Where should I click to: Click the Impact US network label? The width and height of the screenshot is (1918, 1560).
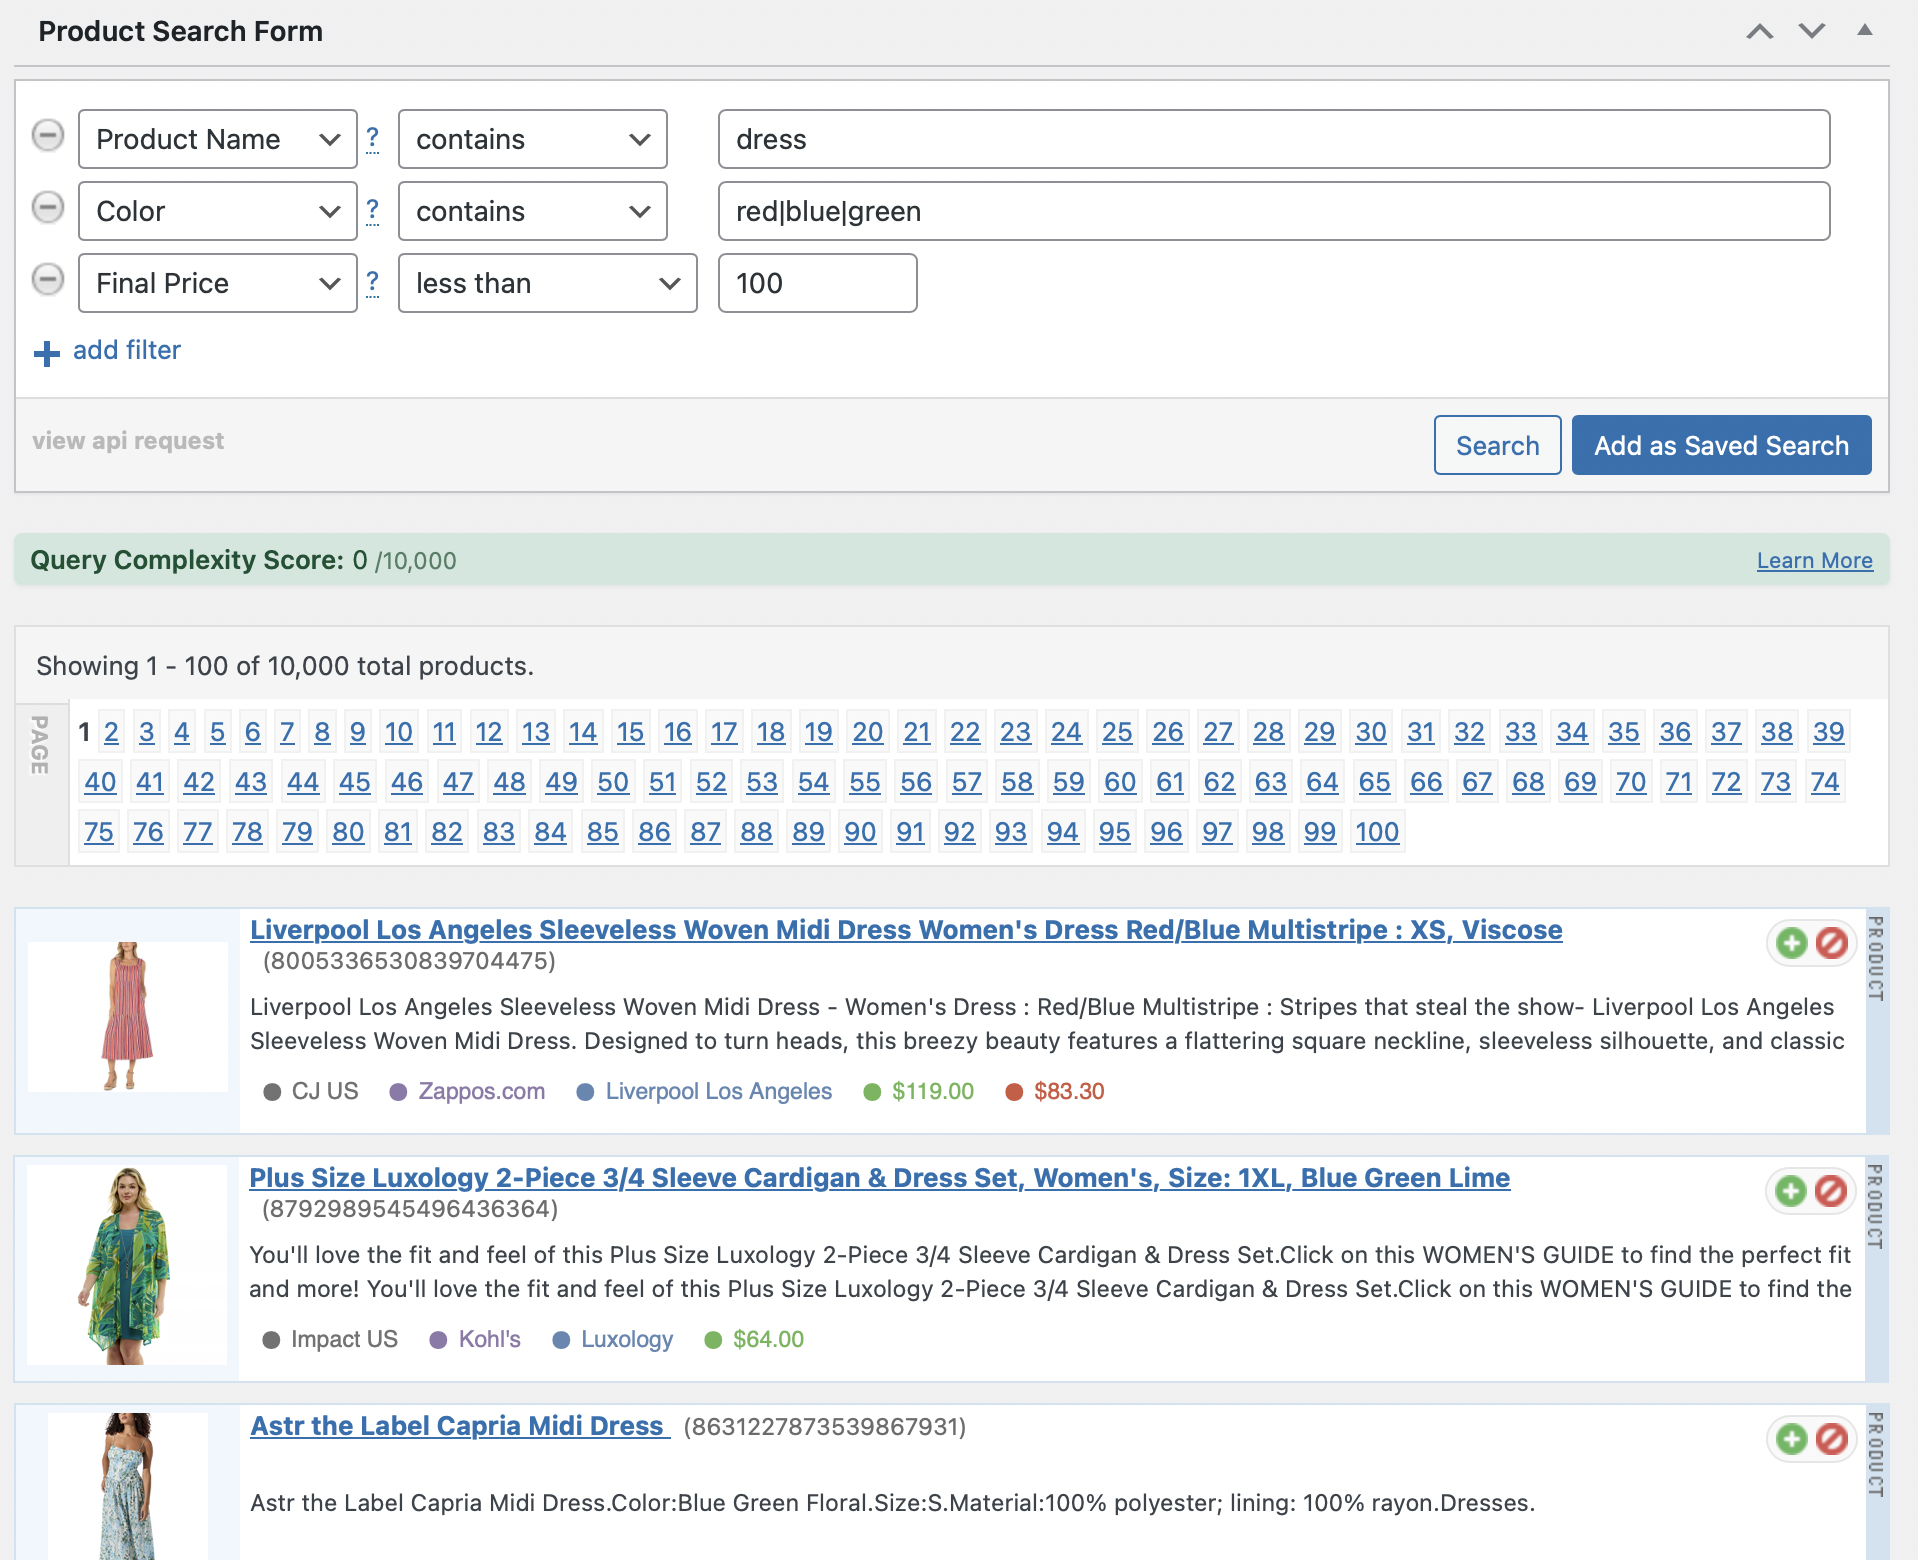click(x=344, y=1339)
